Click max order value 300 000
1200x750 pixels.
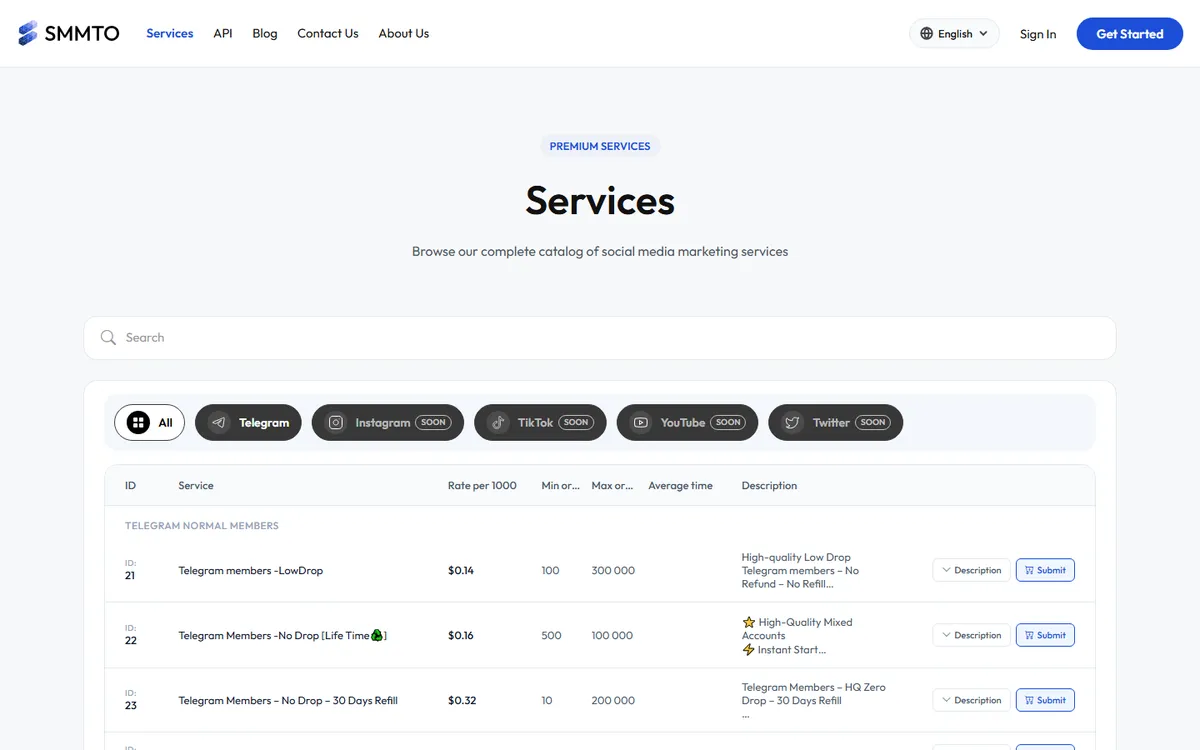click(x=613, y=570)
